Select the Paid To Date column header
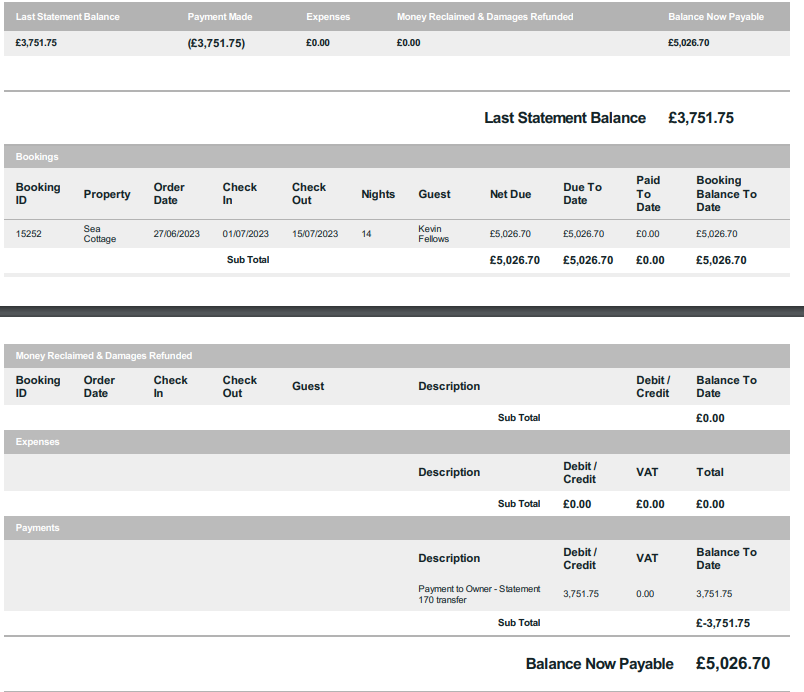The image size is (804, 692). [648, 194]
